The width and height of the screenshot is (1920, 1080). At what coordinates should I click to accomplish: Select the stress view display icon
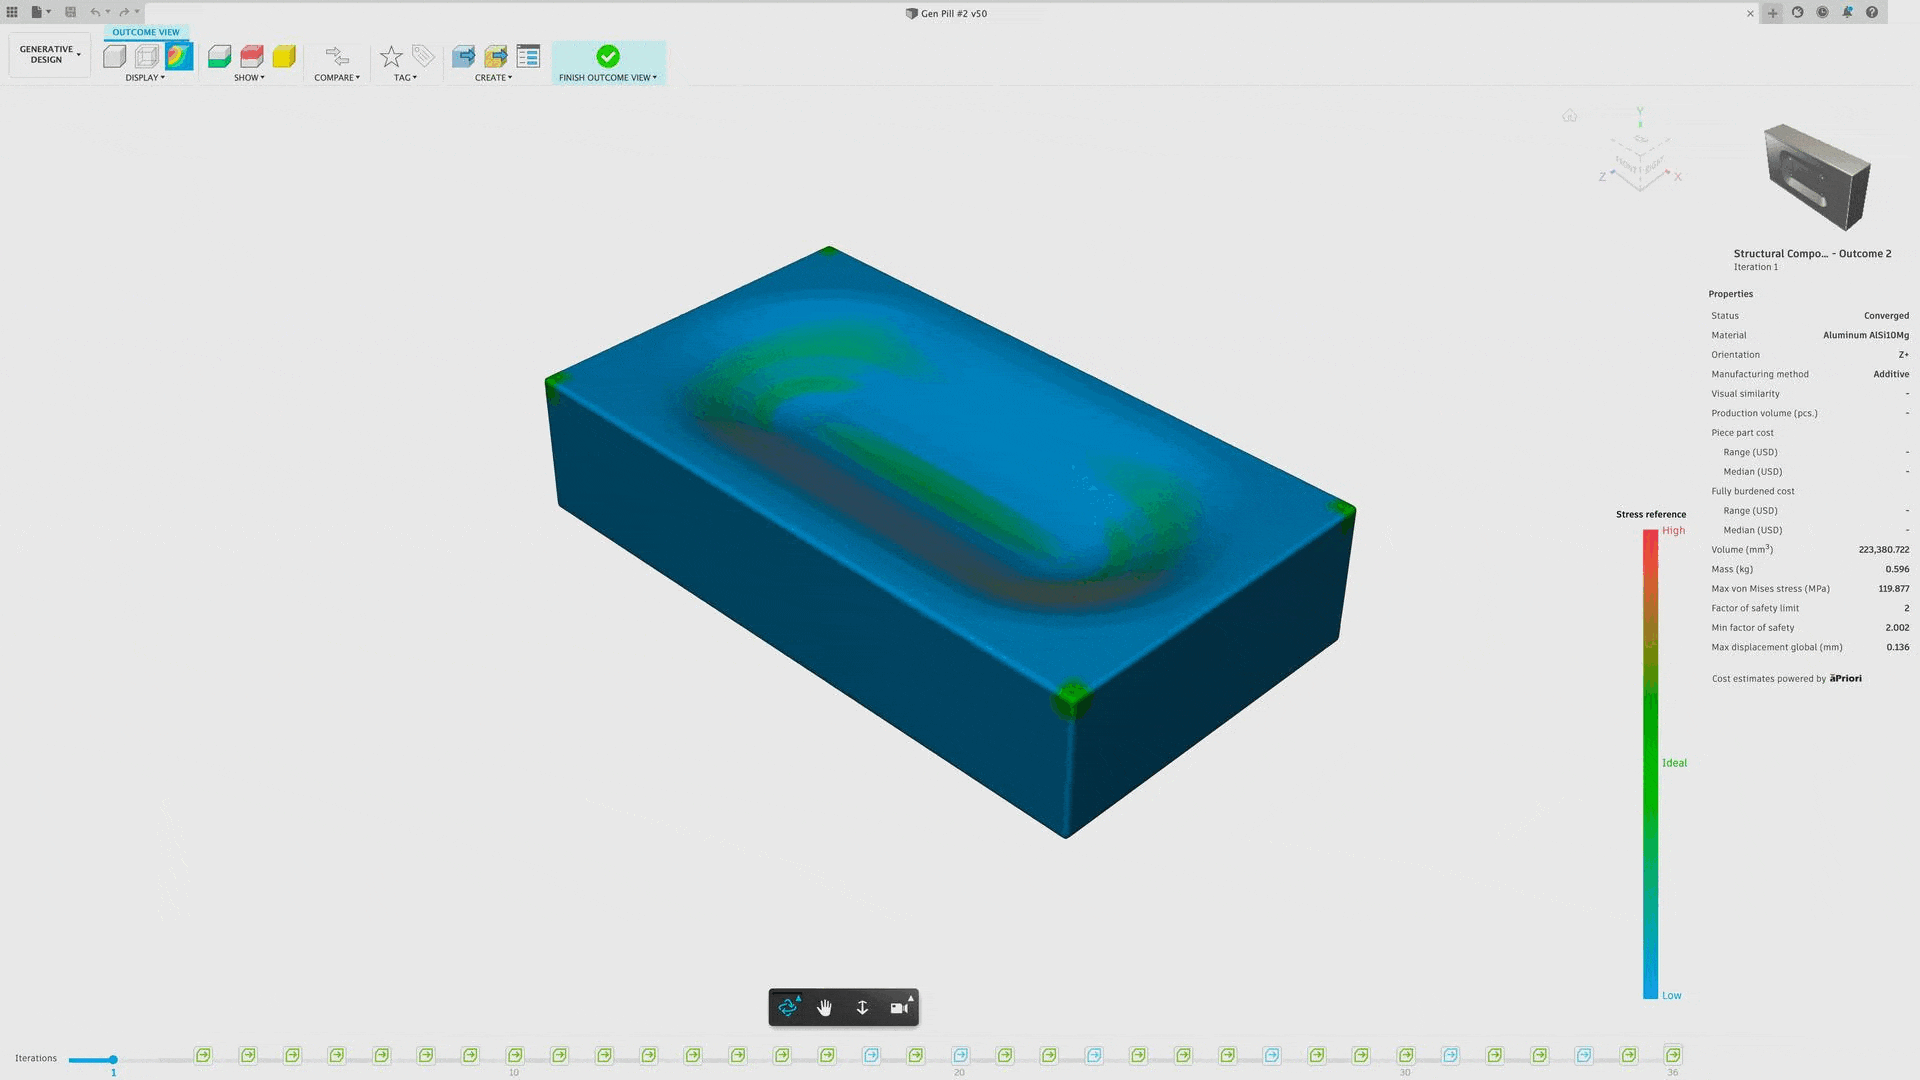(x=179, y=56)
